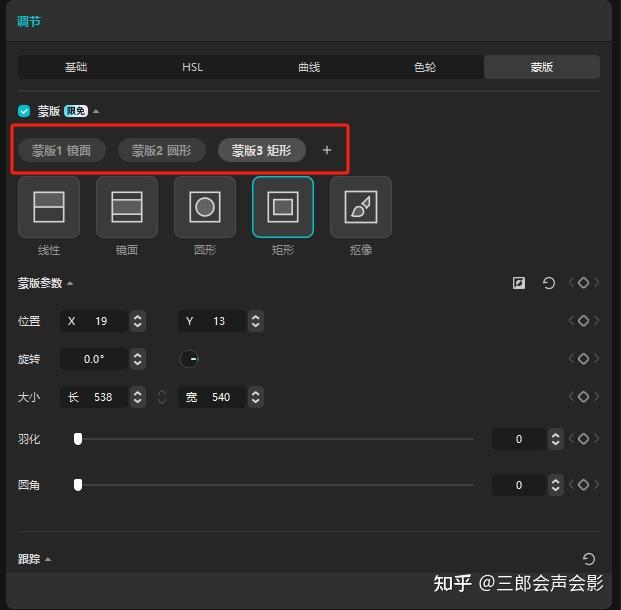Click the rotation field showing 0.0°
This screenshot has width=621, height=610.
click(x=94, y=359)
